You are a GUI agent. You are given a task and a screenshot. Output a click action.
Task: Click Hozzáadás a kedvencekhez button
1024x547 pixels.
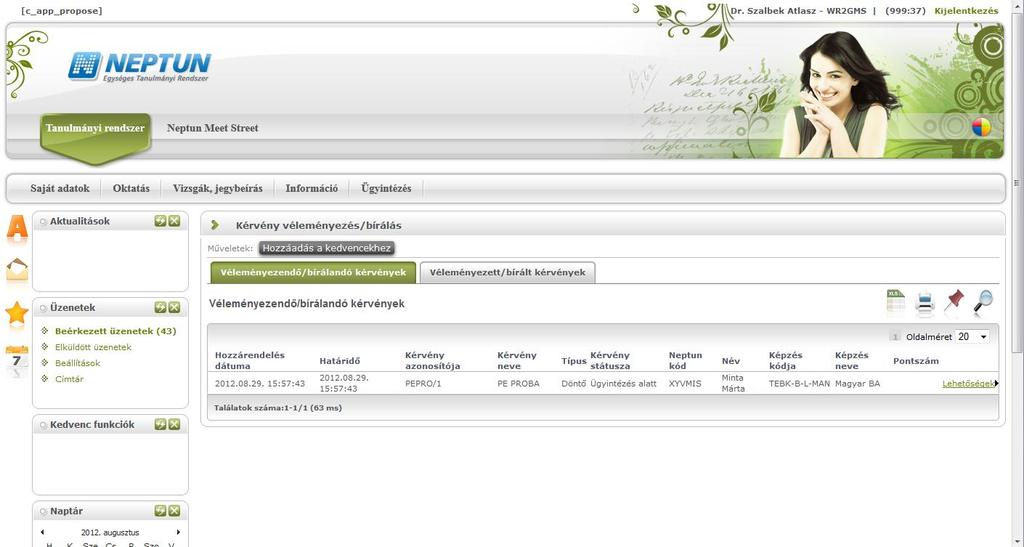(x=327, y=249)
